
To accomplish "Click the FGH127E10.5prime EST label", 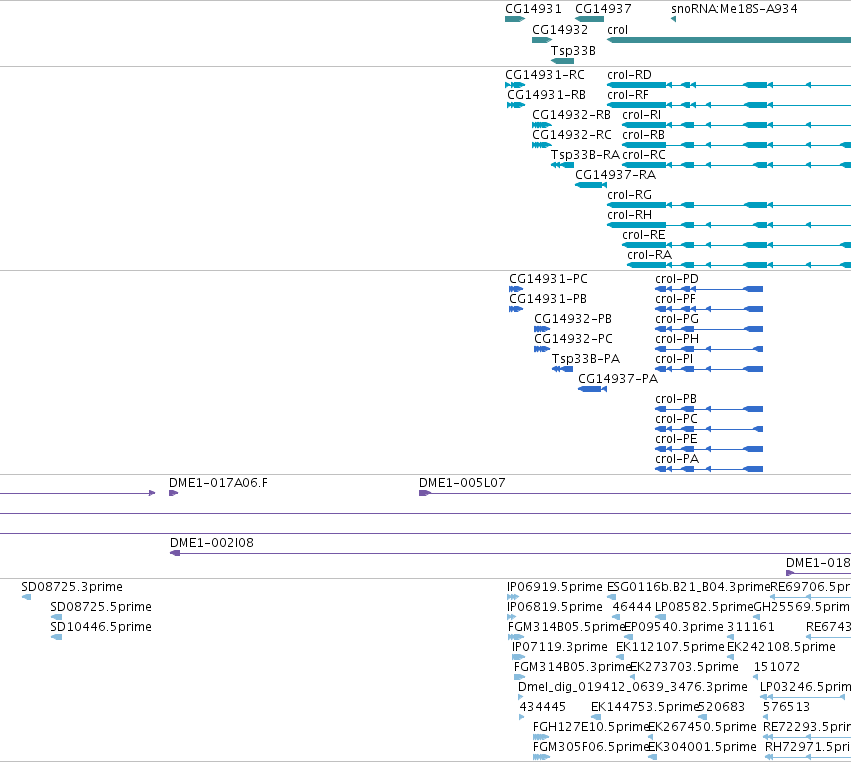I will pyautogui.click(x=591, y=727).
